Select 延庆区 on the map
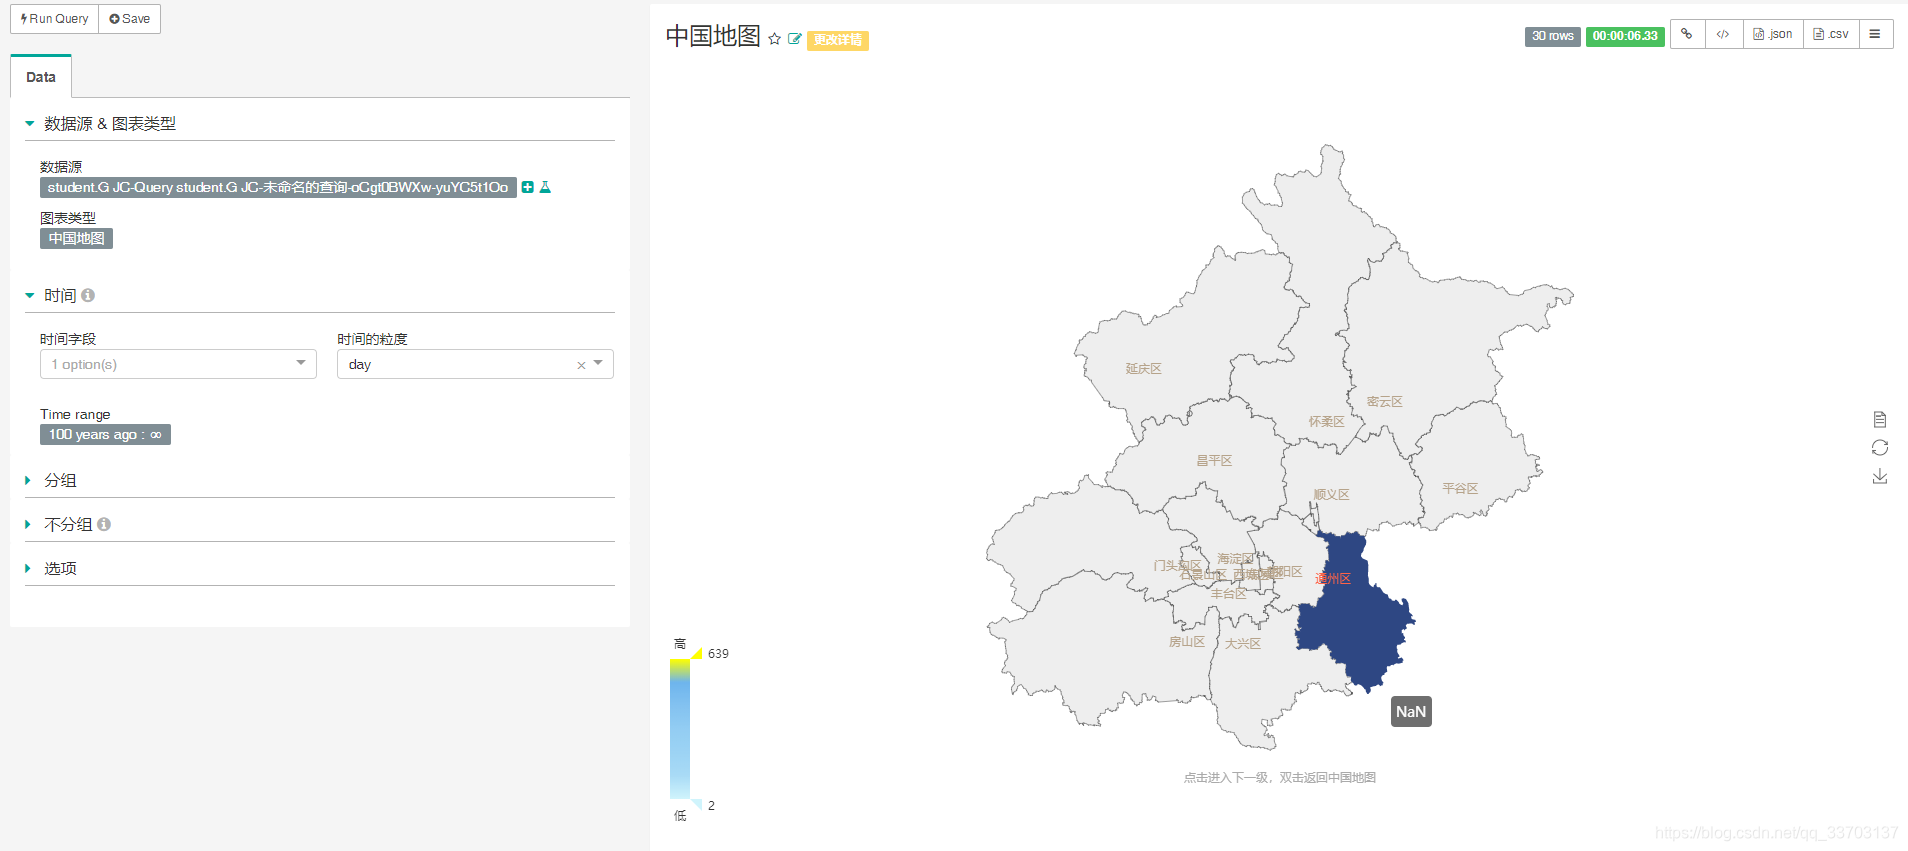The height and width of the screenshot is (851, 1908). (x=1144, y=369)
